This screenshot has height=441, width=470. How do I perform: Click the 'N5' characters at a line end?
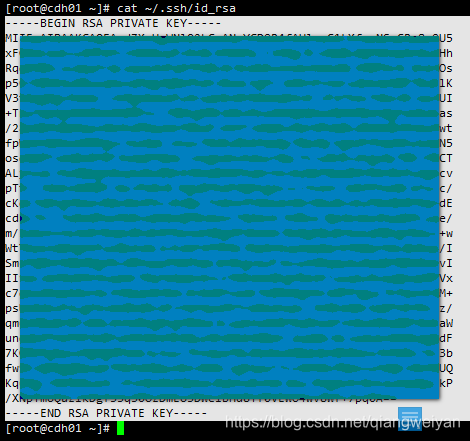coord(446,143)
